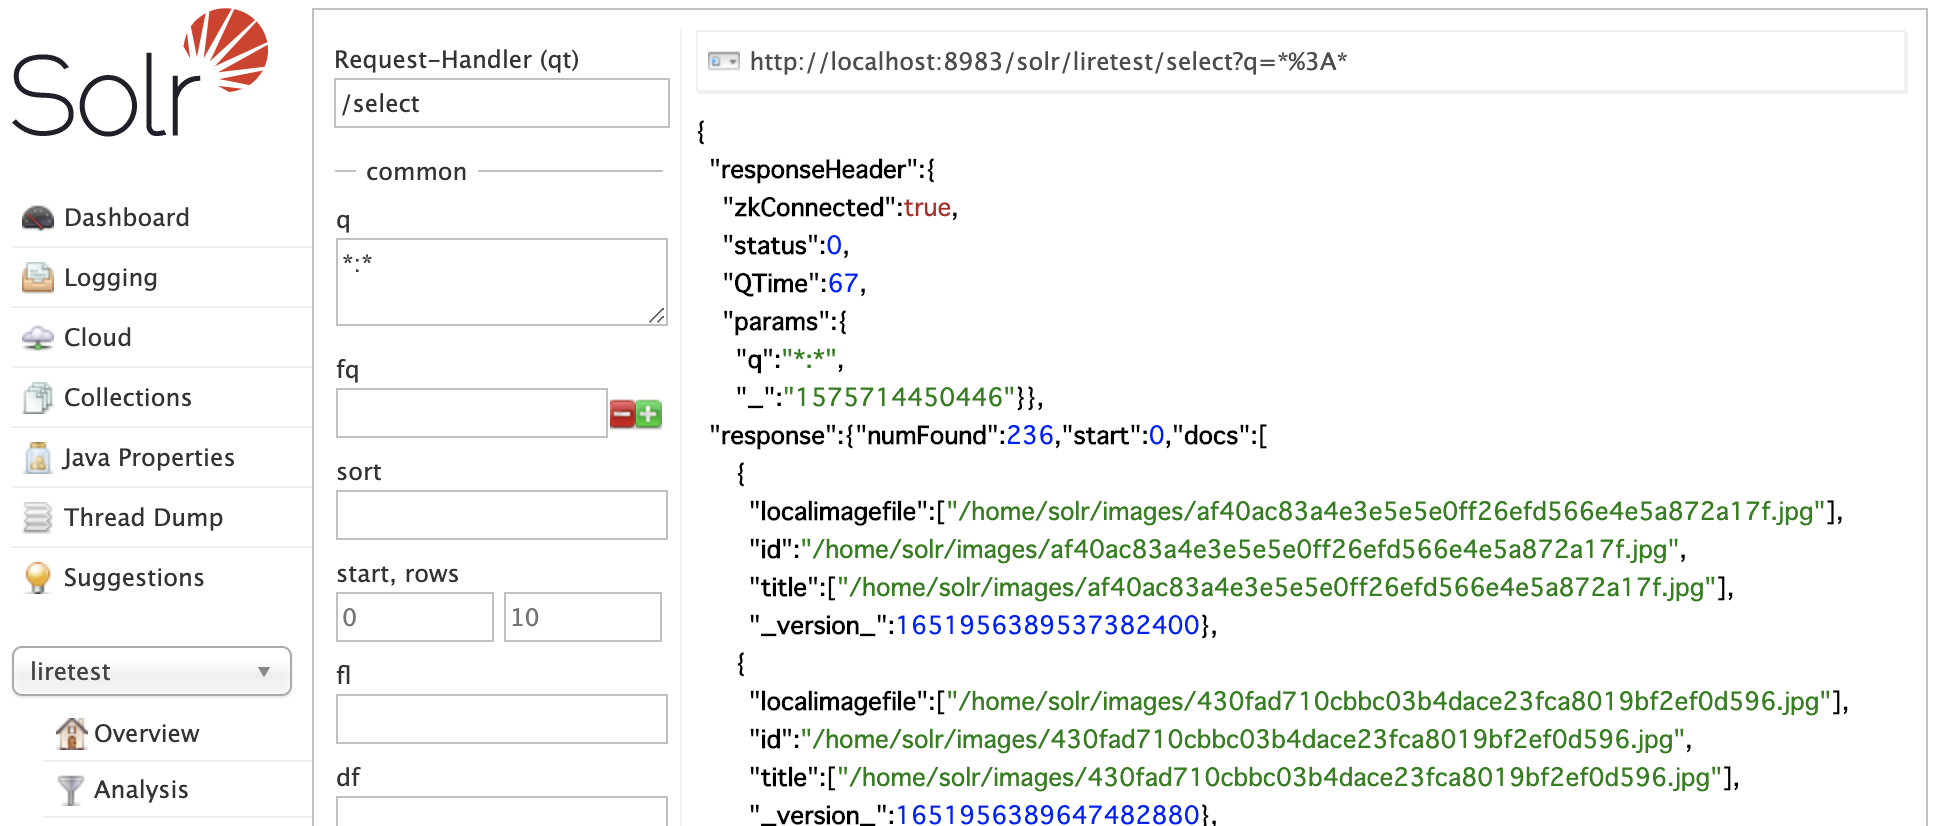The height and width of the screenshot is (826, 1934).
Task: Open the Suggestions page
Action: pyautogui.click(x=133, y=577)
